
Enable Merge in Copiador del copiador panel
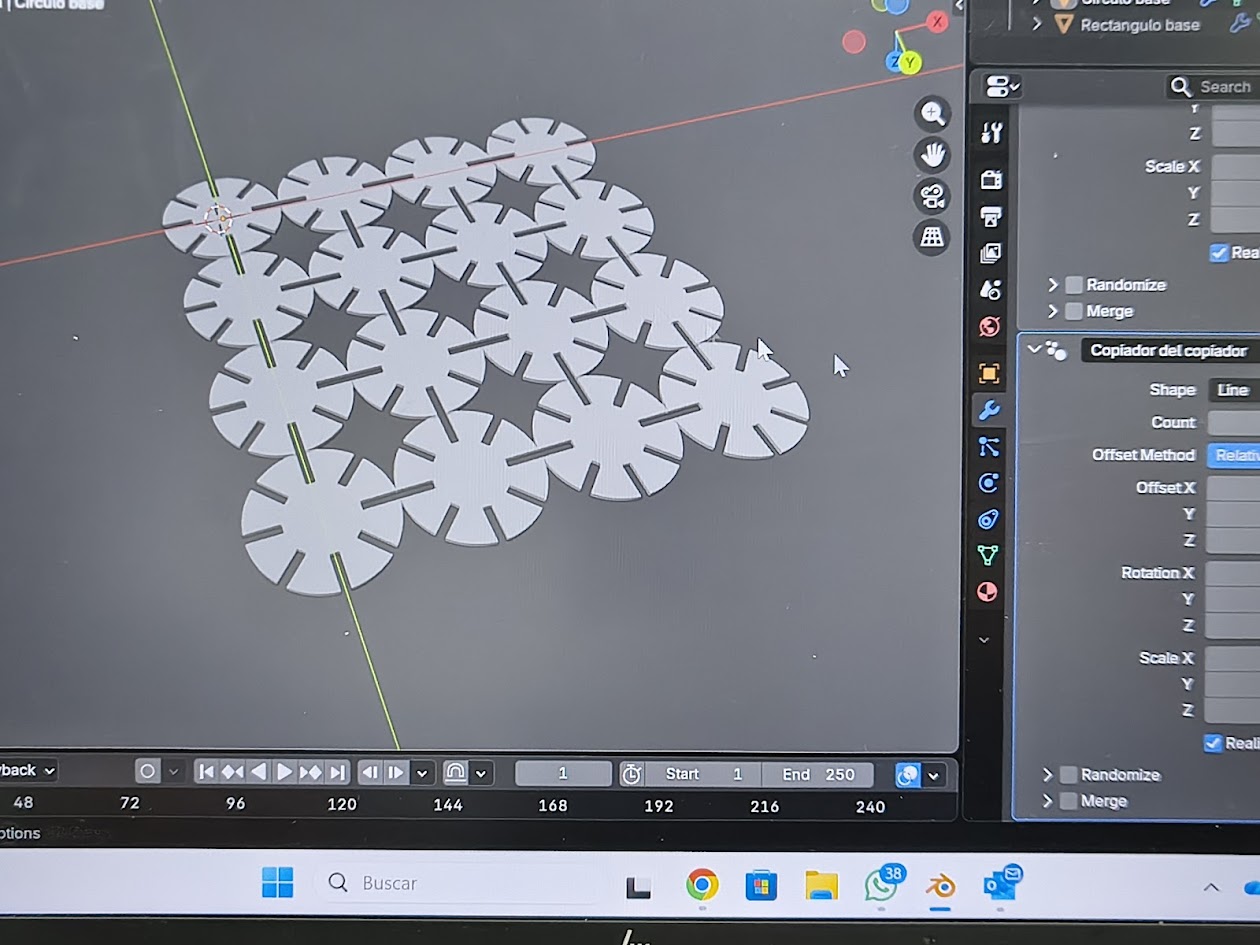coord(1068,801)
